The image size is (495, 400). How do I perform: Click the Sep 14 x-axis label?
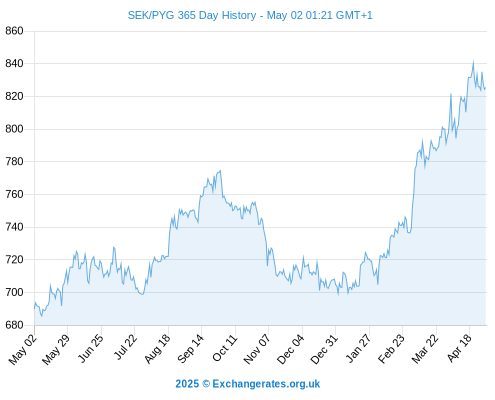click(x=190, y=348)
